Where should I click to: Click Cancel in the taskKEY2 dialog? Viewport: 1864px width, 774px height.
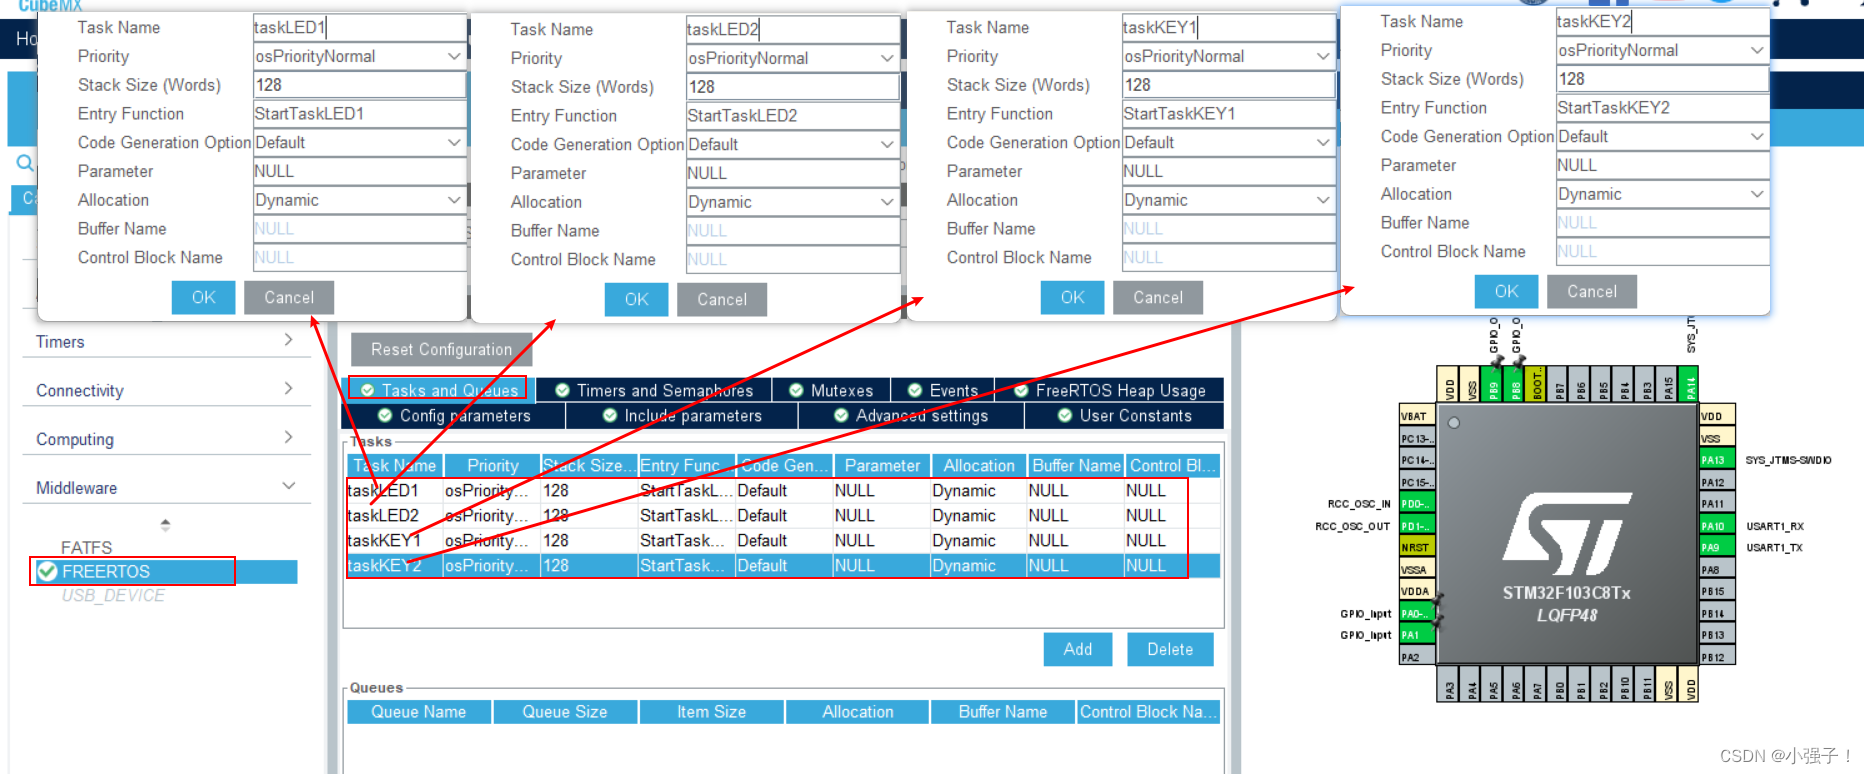click(x=1592, y=292)
